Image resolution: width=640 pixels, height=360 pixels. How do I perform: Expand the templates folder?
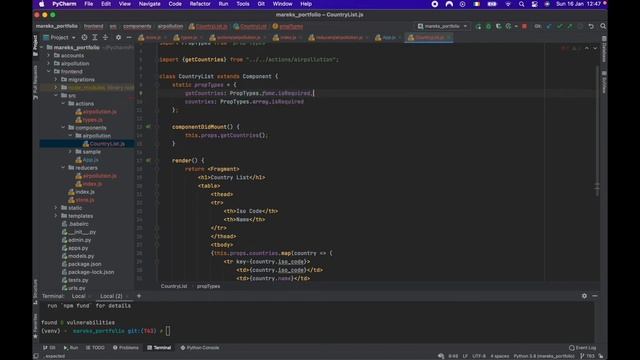click(56, 216)
